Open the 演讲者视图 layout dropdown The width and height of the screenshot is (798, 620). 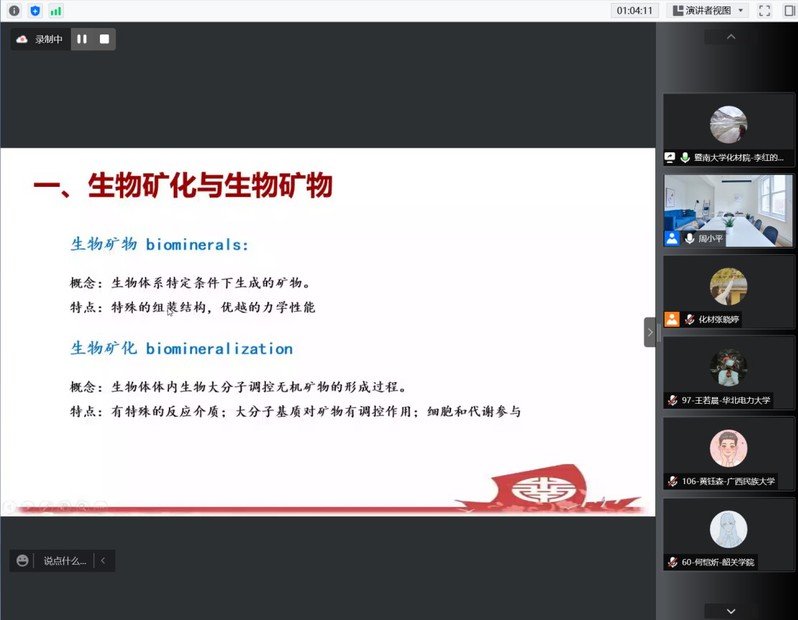coord(708,11)
